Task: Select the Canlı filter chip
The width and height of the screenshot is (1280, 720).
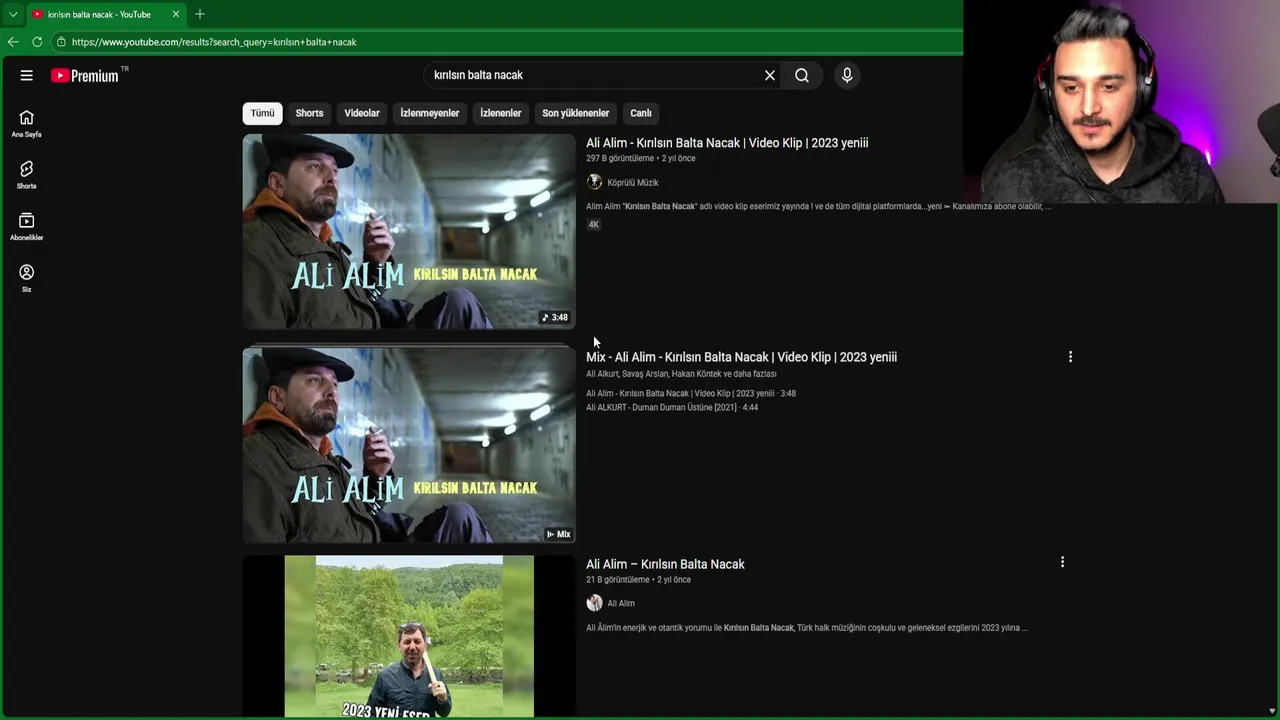Action: (x=641, y=113)
